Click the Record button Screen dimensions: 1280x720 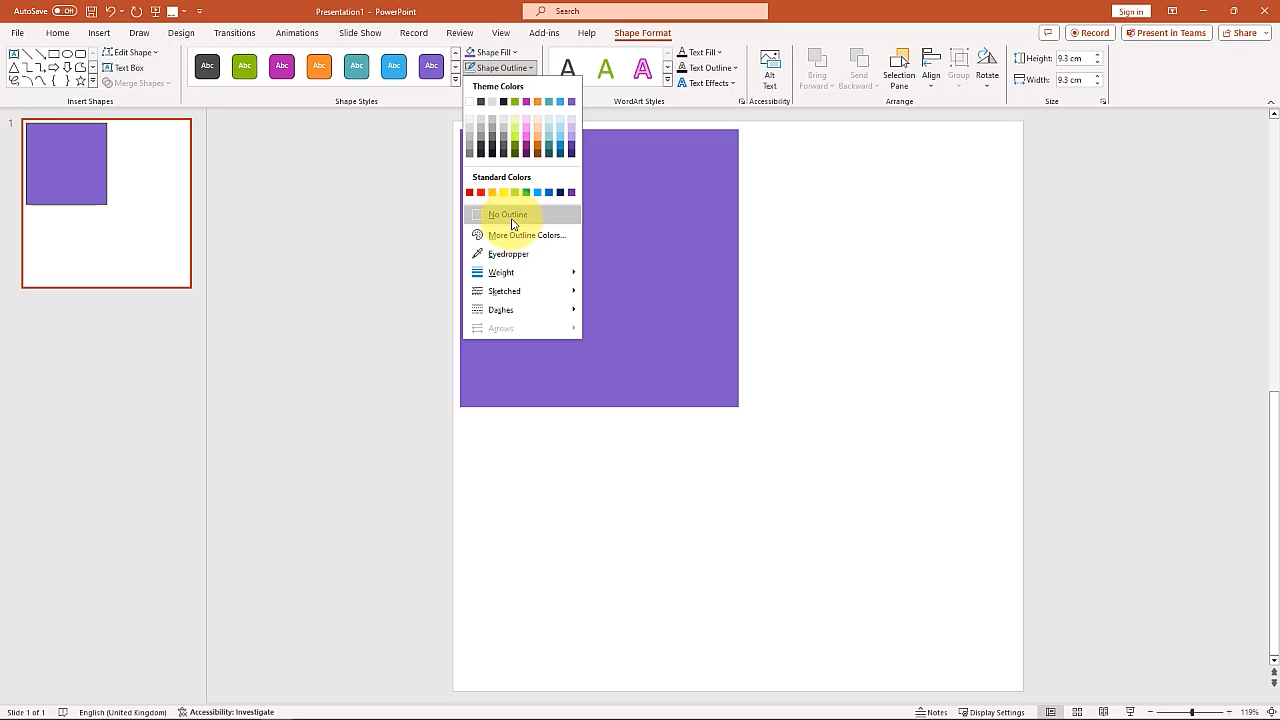(x=1090, y=33)
